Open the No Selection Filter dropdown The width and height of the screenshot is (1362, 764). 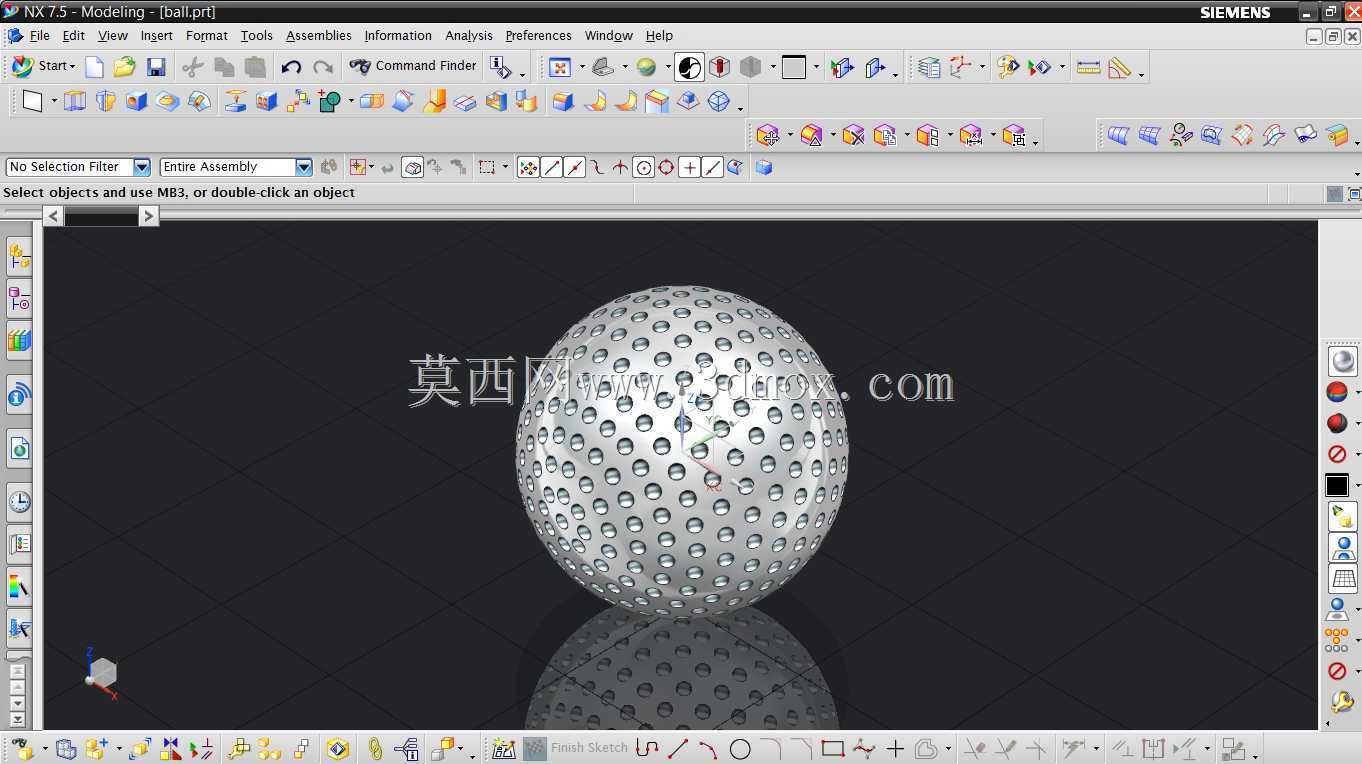pyautogui.click(x=142, y=167)
